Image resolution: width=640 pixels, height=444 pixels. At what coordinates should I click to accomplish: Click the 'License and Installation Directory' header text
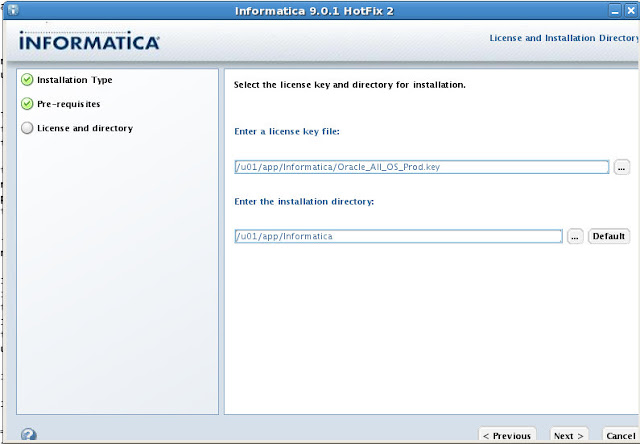[564, 38]
